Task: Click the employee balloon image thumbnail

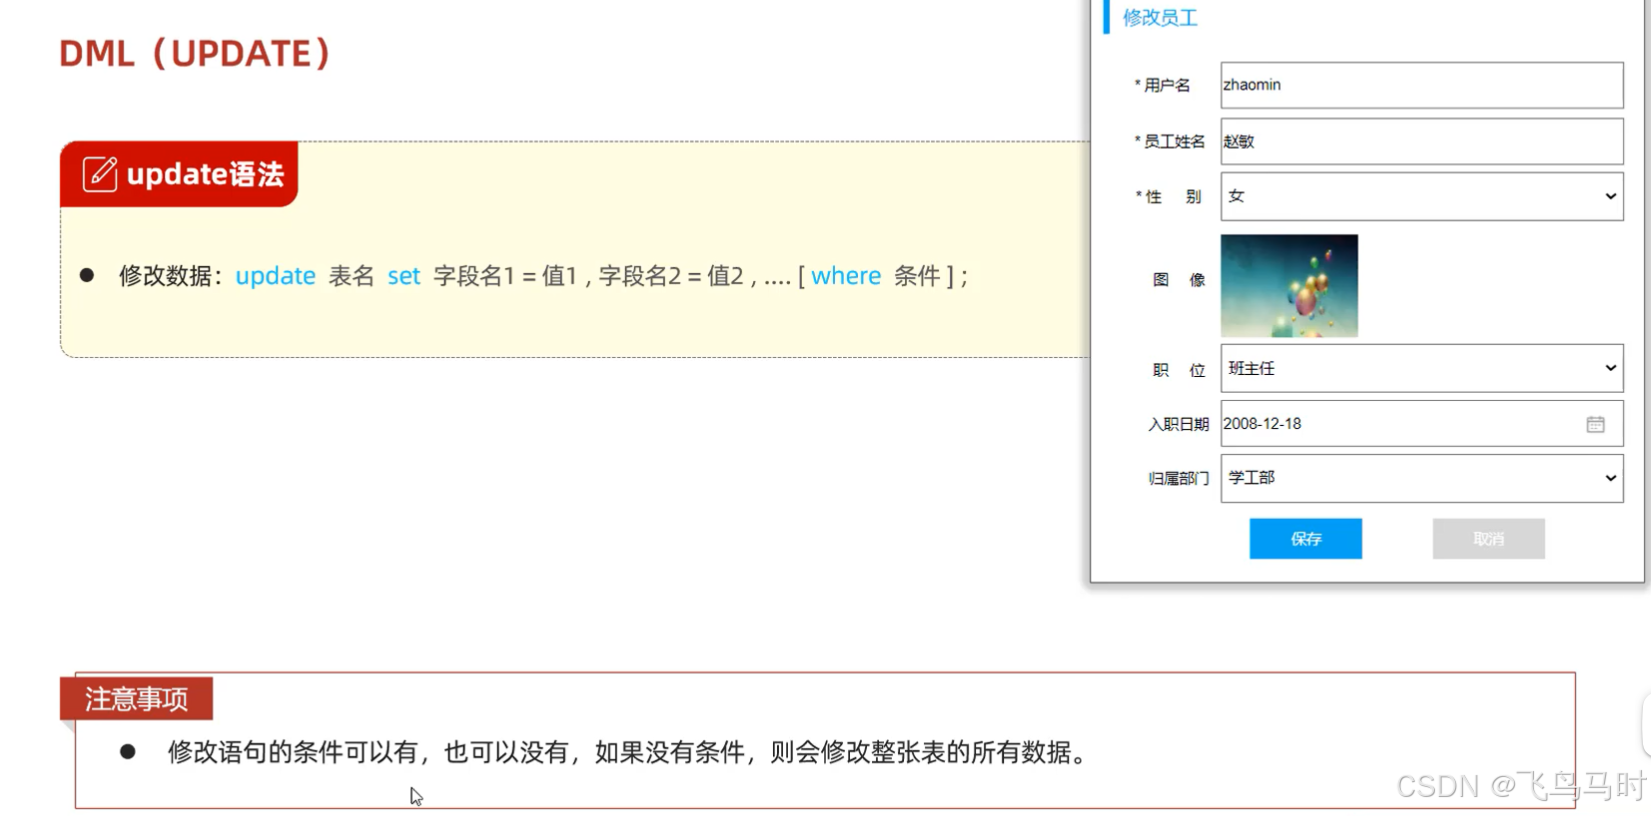Action: coord(1289,285)
